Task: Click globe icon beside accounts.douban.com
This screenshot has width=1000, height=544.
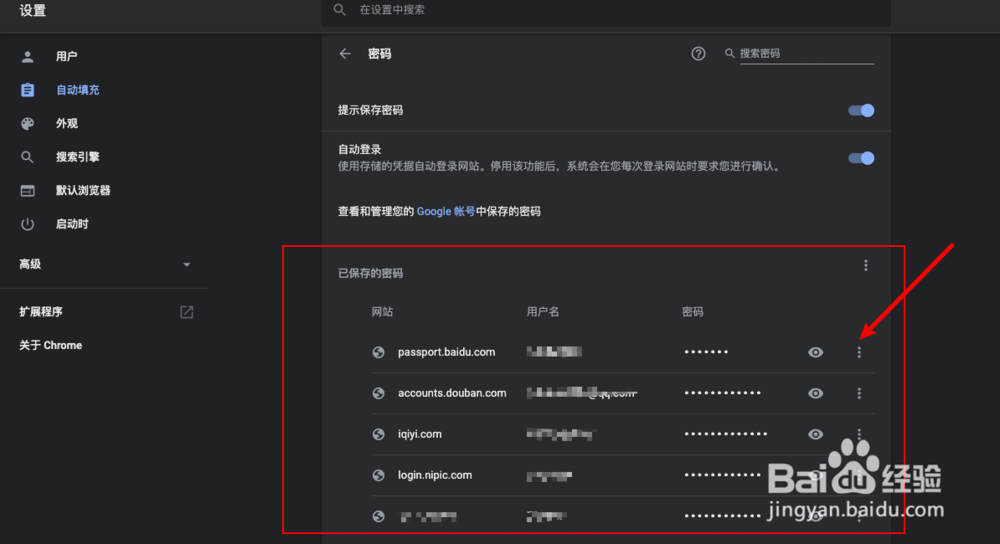Action: tap(378, 393)
